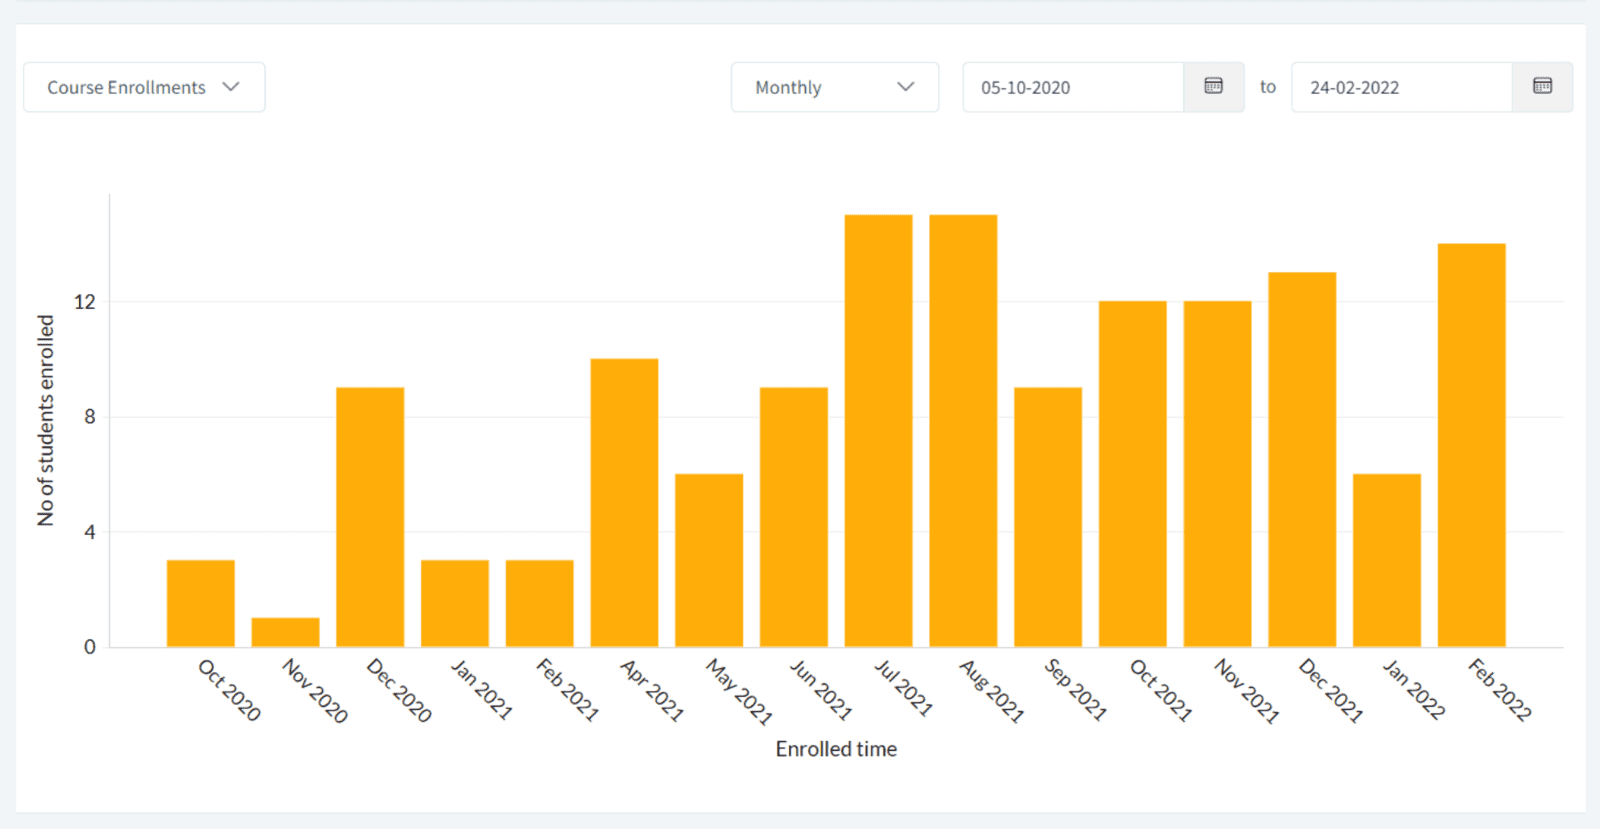
Task: Click the Oct 2020 enrollment bar
Action: pos(201,603)
